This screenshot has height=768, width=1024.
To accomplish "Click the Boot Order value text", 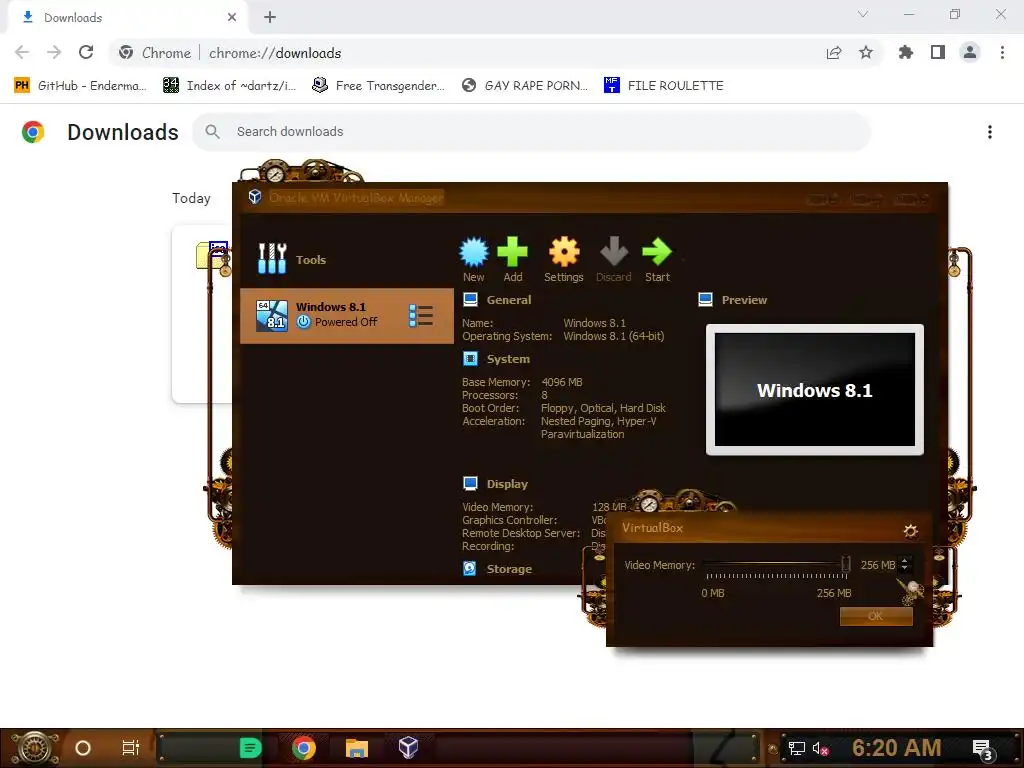I will click(x=603, y=408).
